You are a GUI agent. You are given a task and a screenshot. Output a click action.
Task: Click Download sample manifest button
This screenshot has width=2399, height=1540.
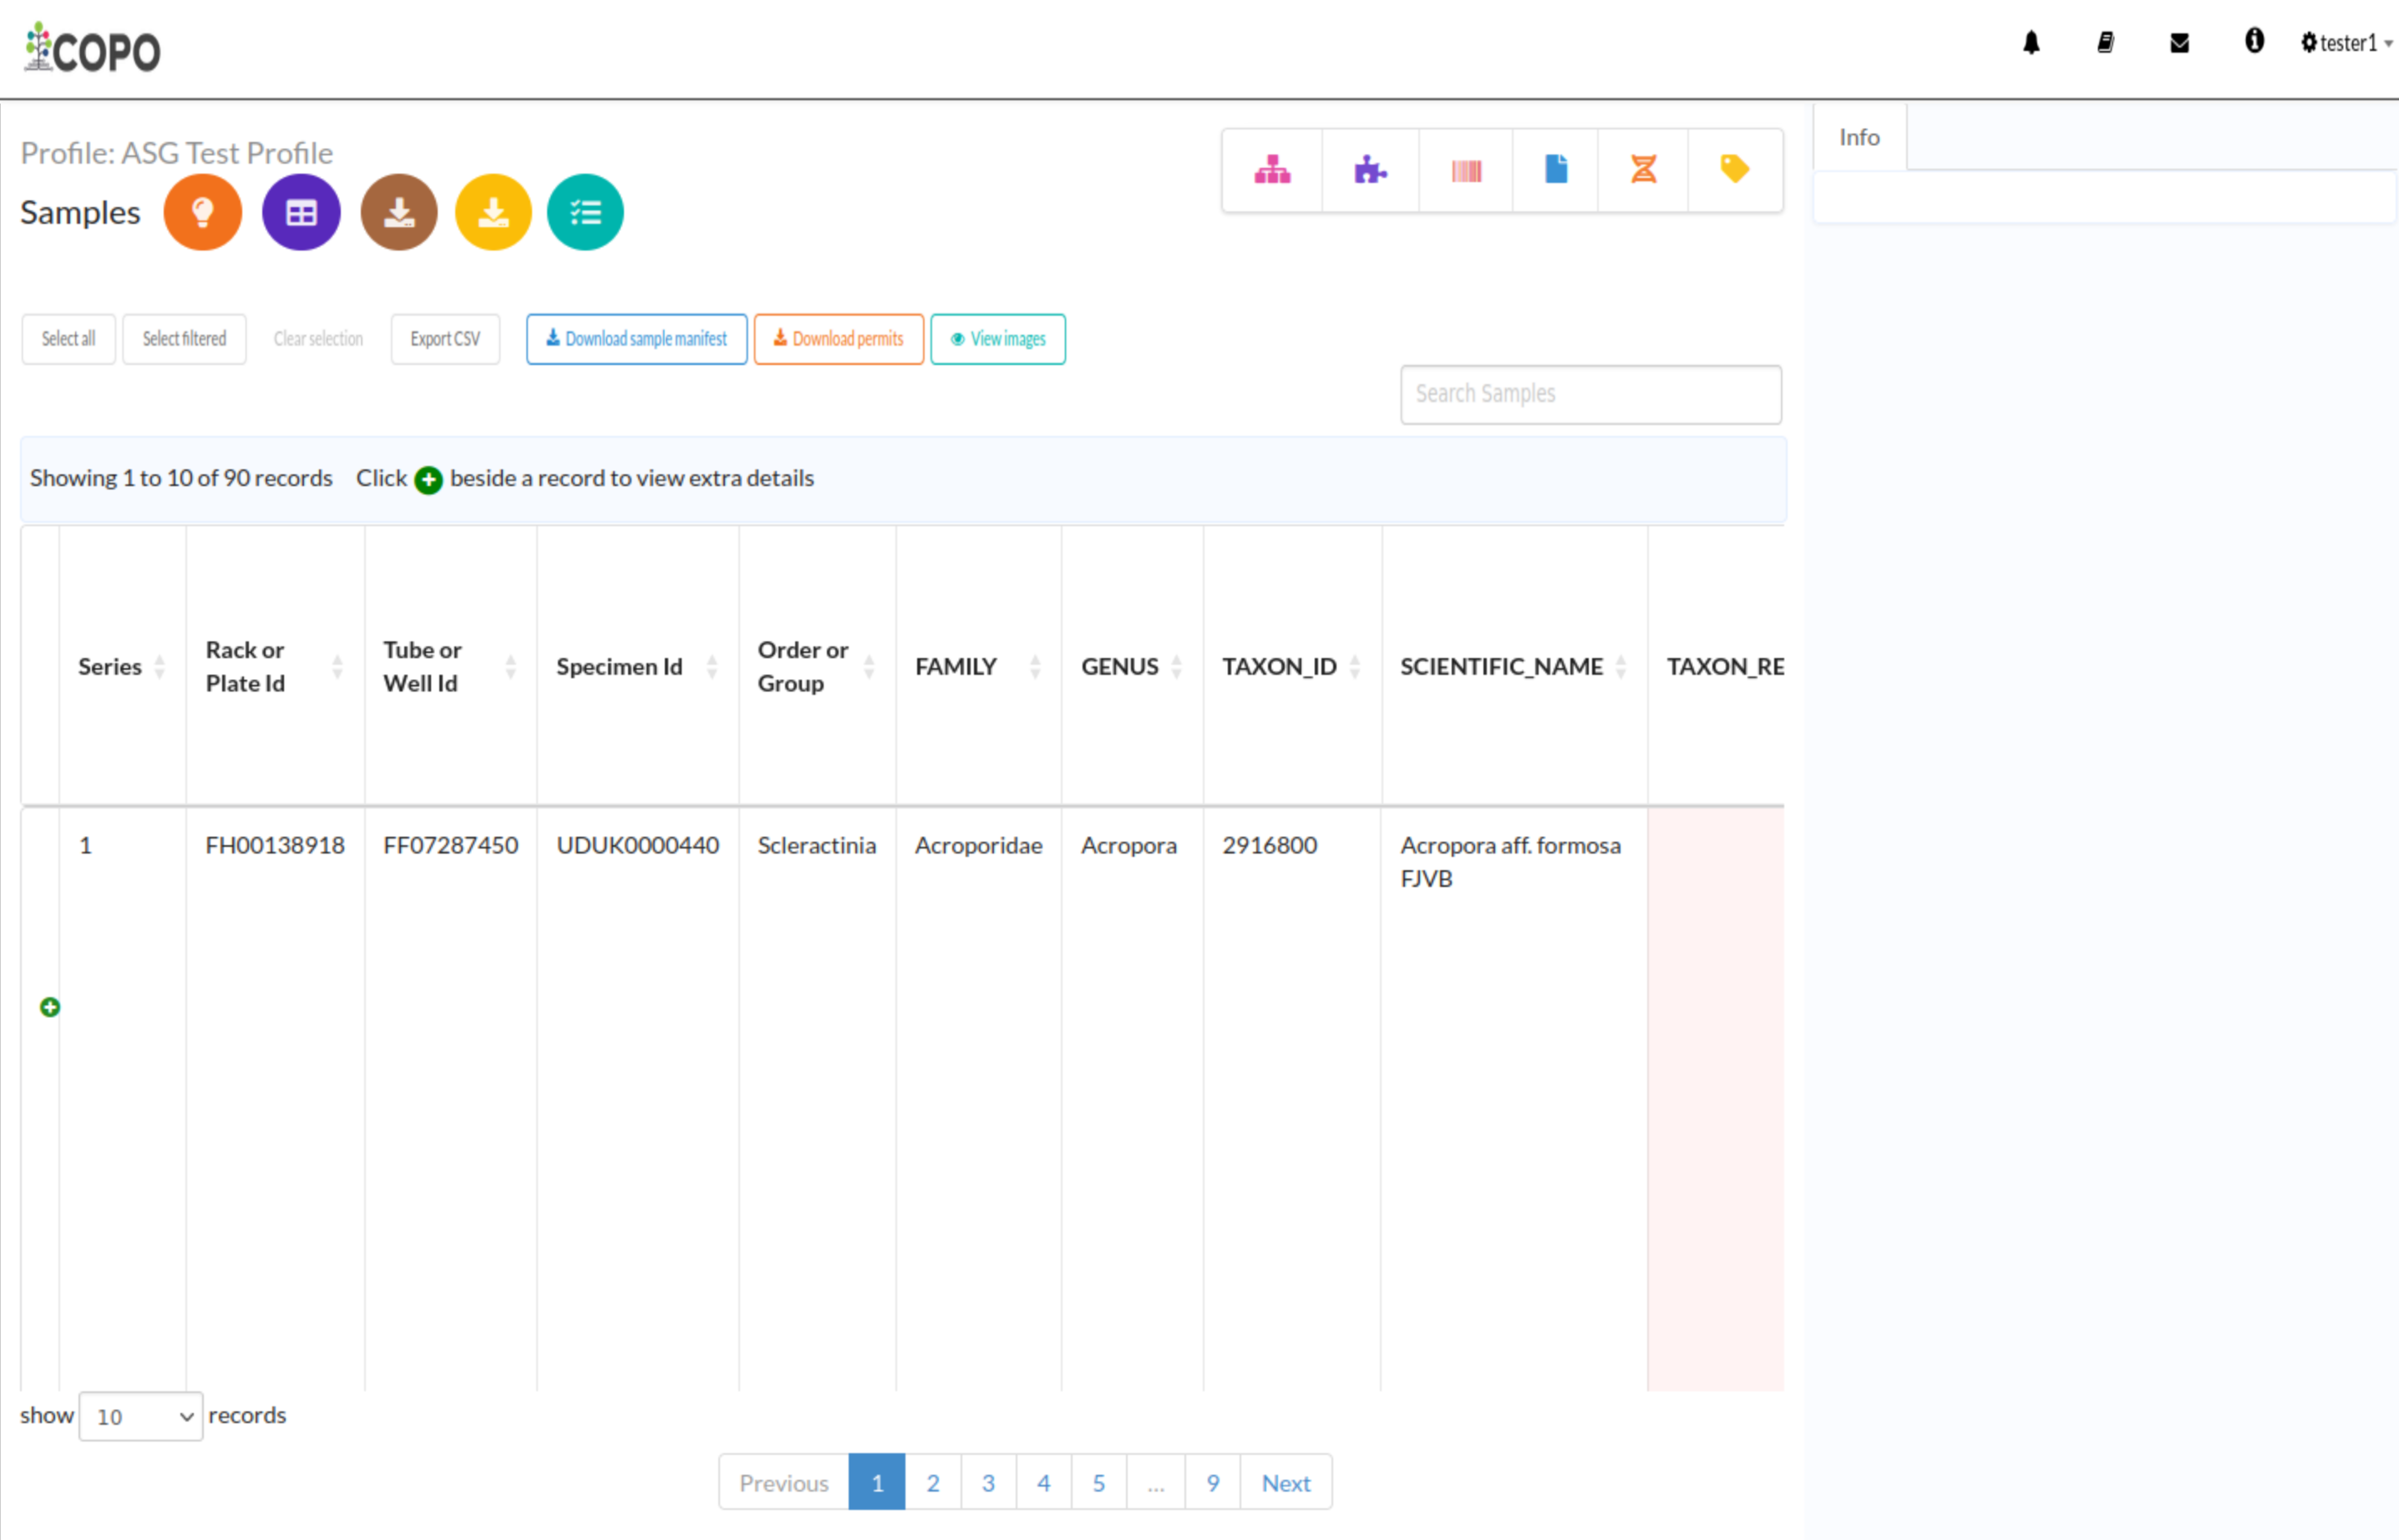pyautogui.click(x=637, y=339)
